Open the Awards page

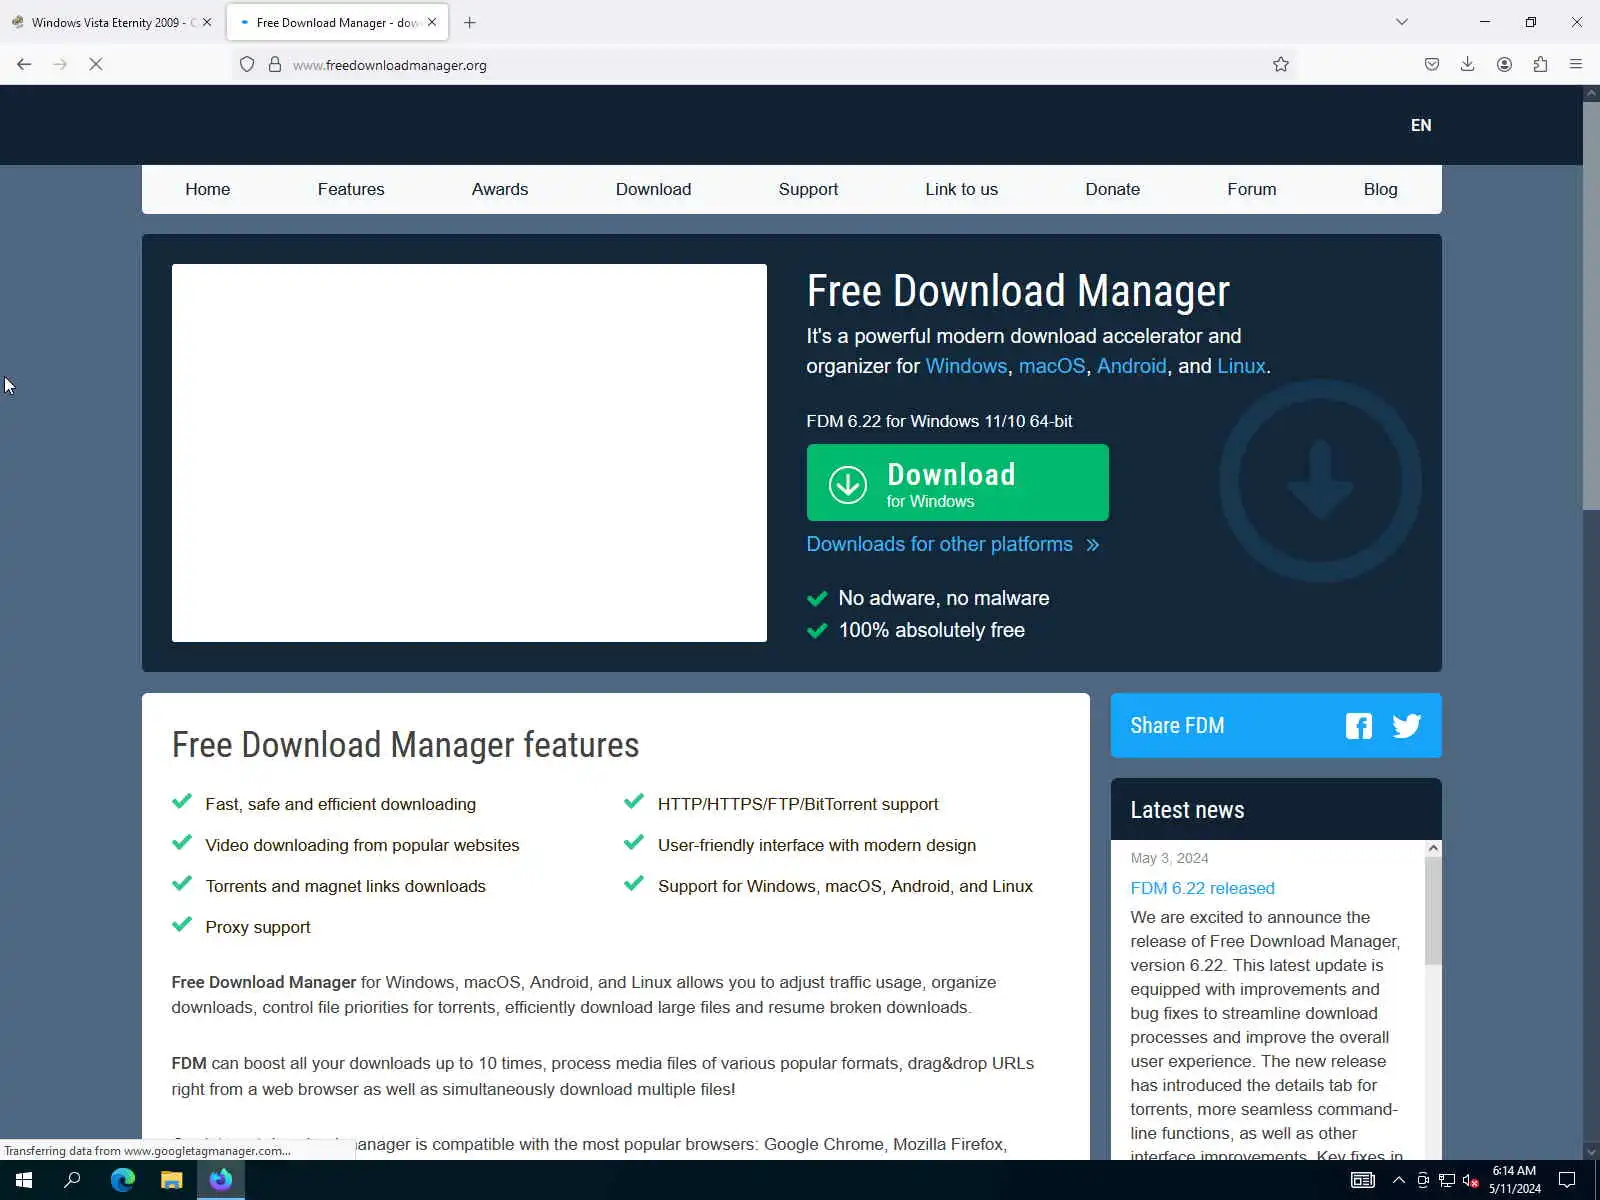point(500,189)
